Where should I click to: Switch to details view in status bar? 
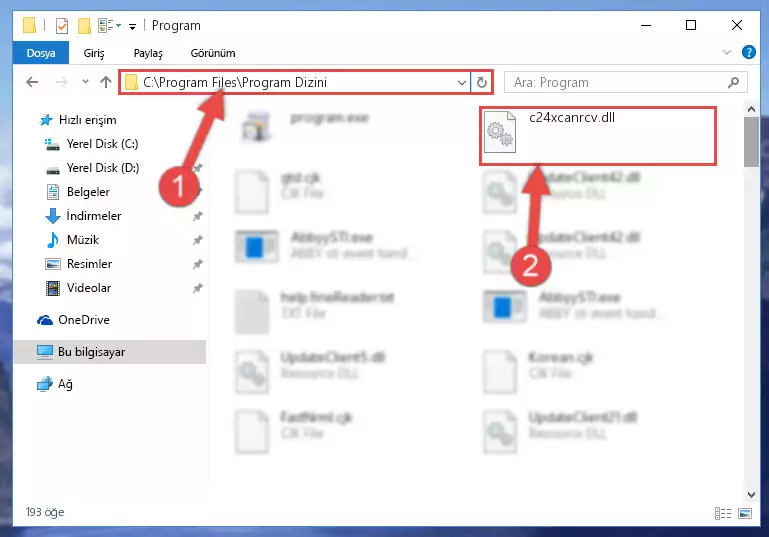(723, 513)
